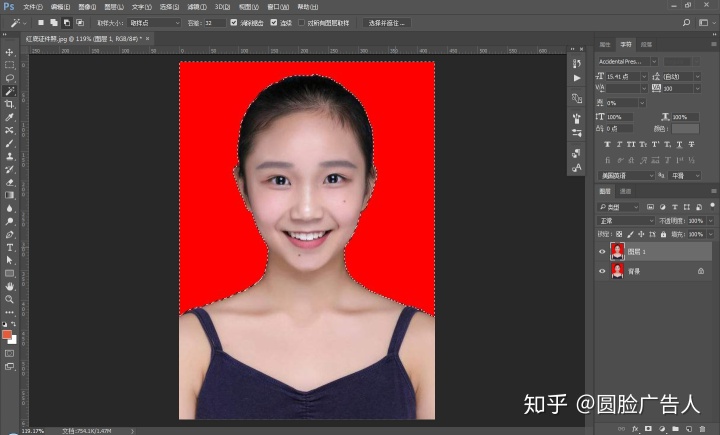Toggle the layer filter on/off switch

[x=712, y=206]
